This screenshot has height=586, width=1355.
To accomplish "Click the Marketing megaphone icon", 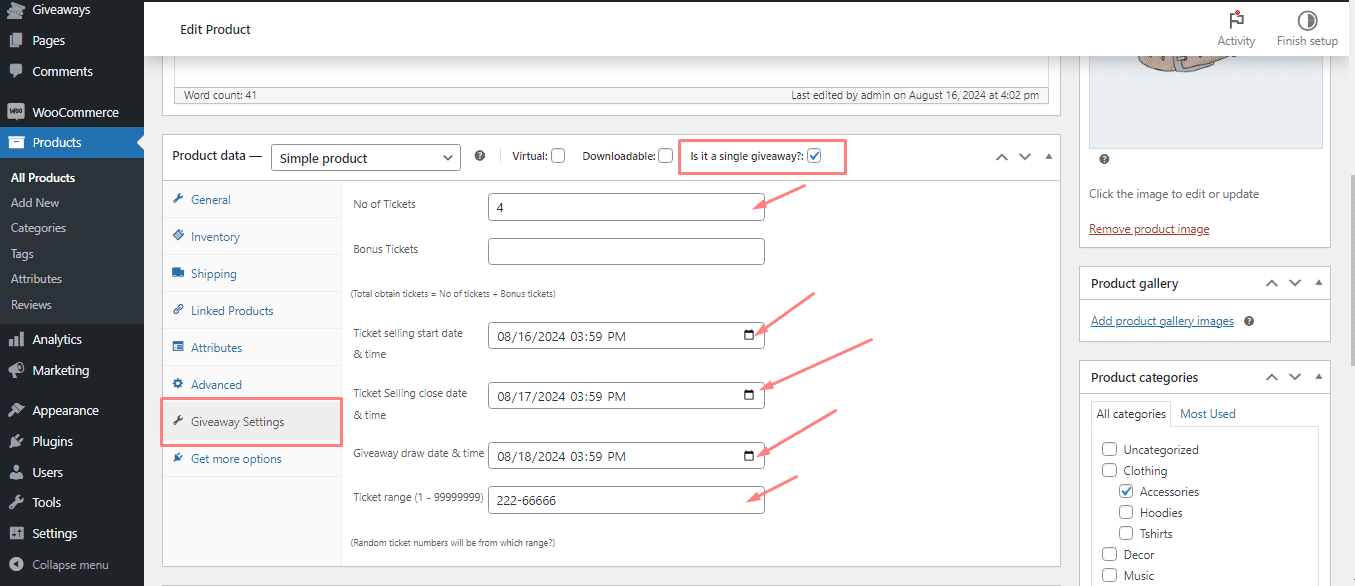I will coord(16,370).
